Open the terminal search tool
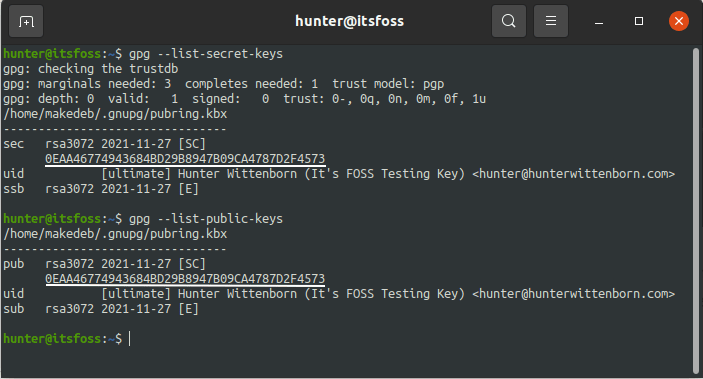The height and width of the screenshot is (379, 703). click(x=508, y=21)
